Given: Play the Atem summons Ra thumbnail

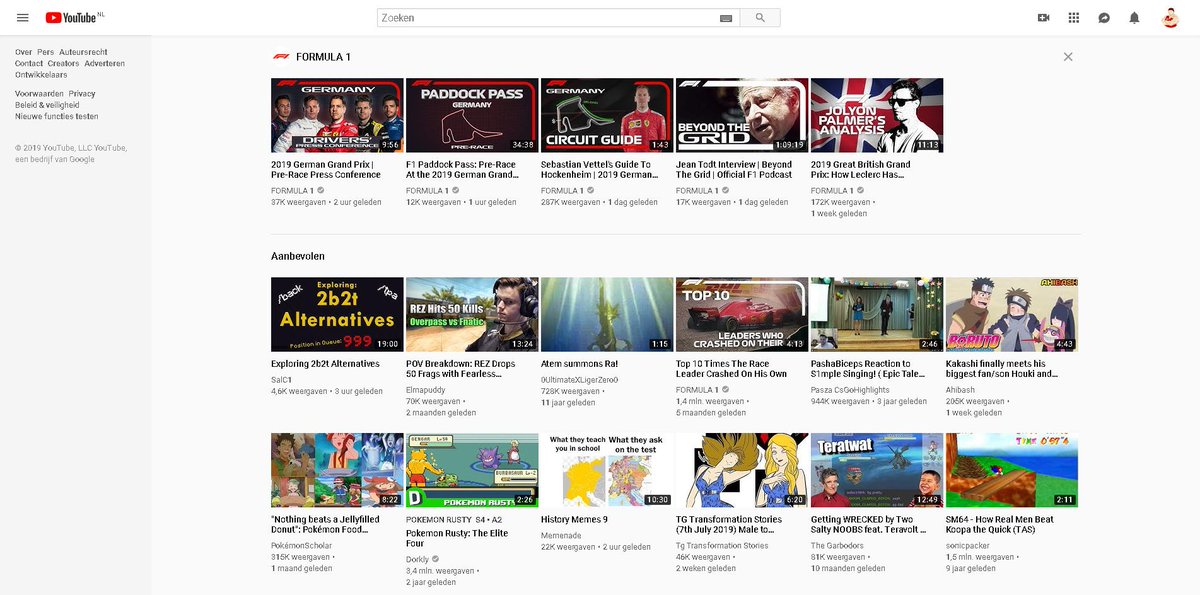Looking at the screenshot, I should [607, 314].
